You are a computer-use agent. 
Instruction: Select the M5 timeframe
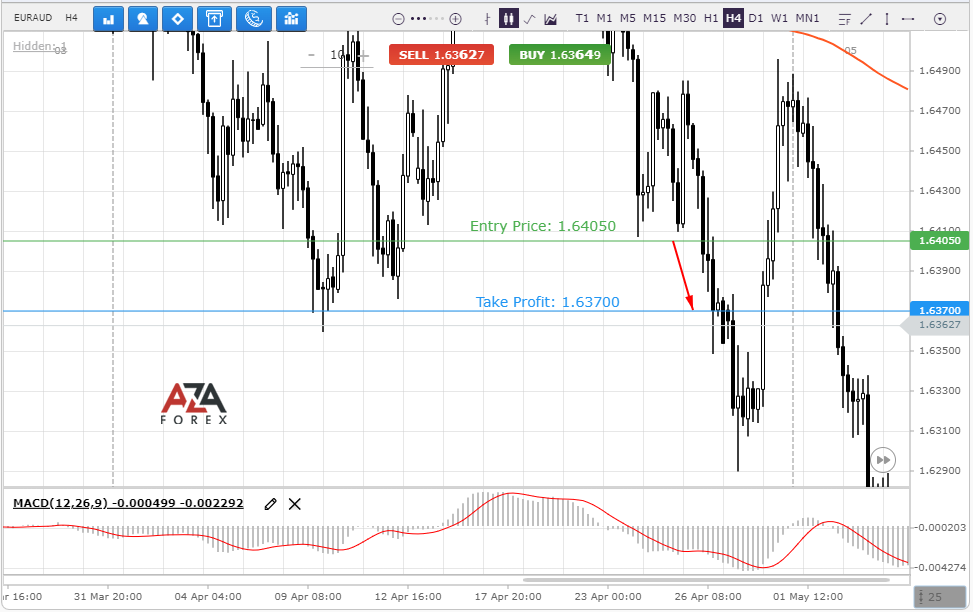tap(628, 18)
